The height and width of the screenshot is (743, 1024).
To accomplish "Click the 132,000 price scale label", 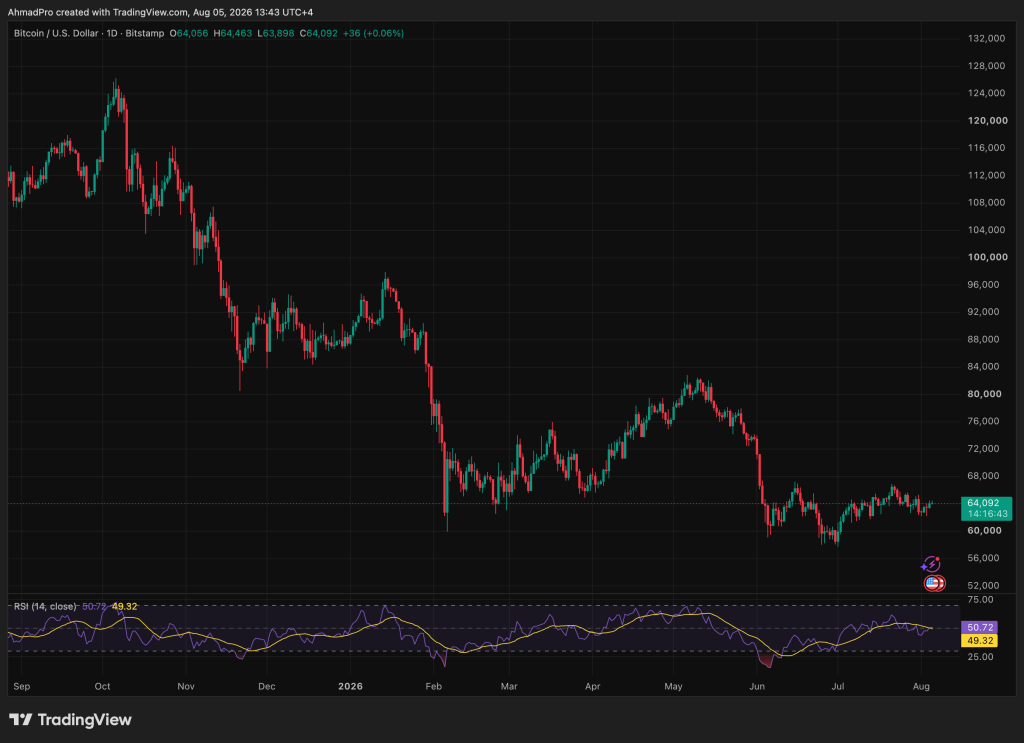I will [986, 39].
